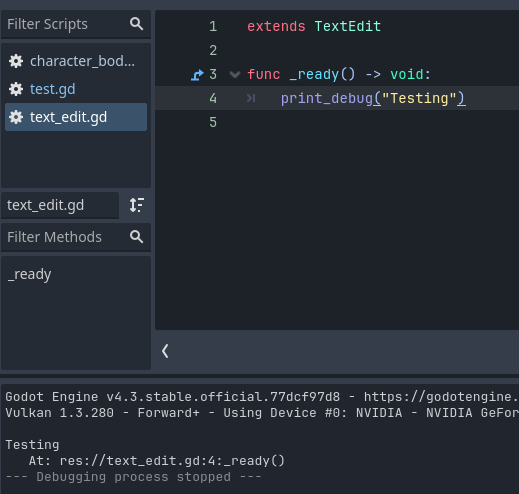Click the Filter Scripts search icon

click(x=136, y=24)
